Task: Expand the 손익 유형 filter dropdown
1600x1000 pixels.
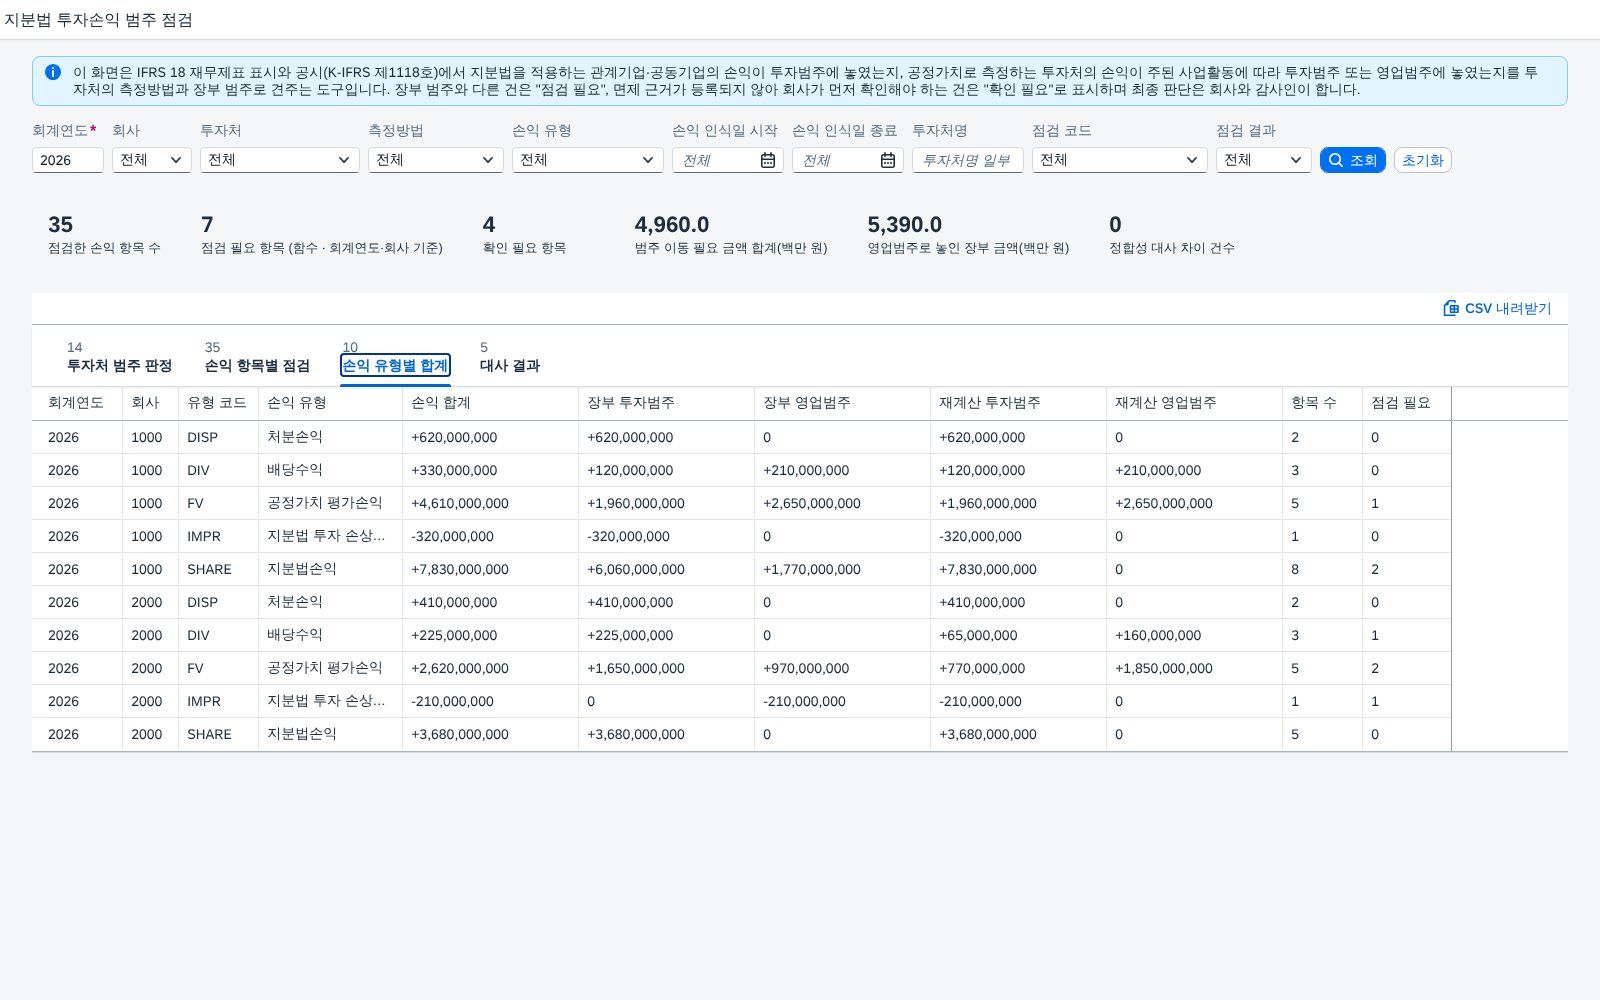Action: (x=588, y=160)
